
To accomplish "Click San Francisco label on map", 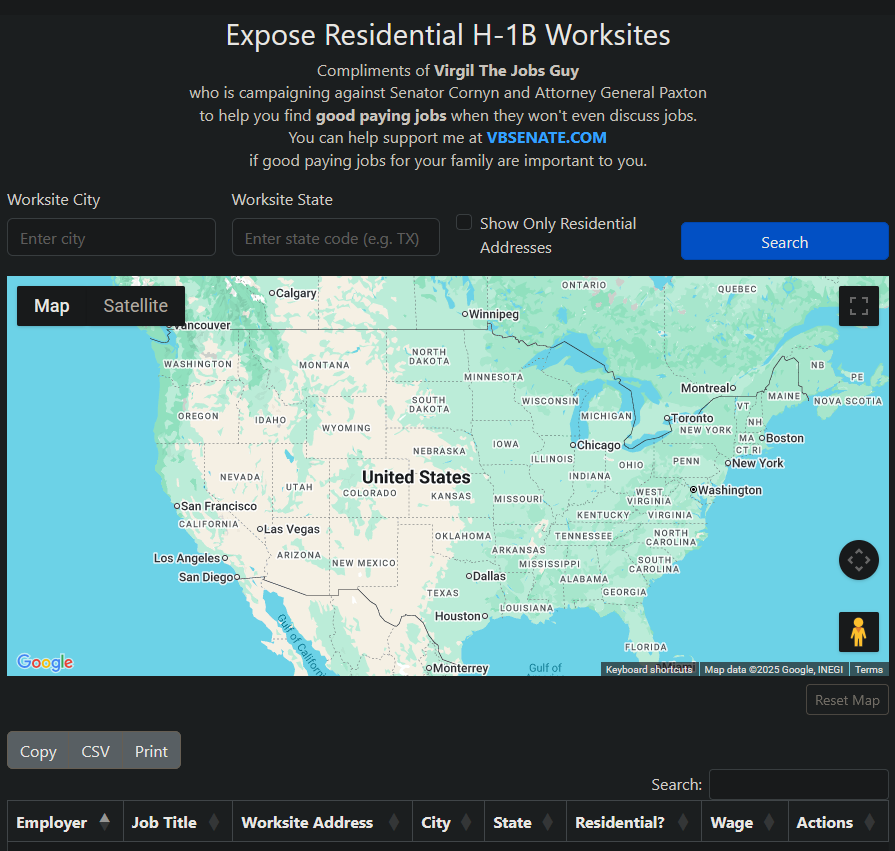I will (219, 506).
